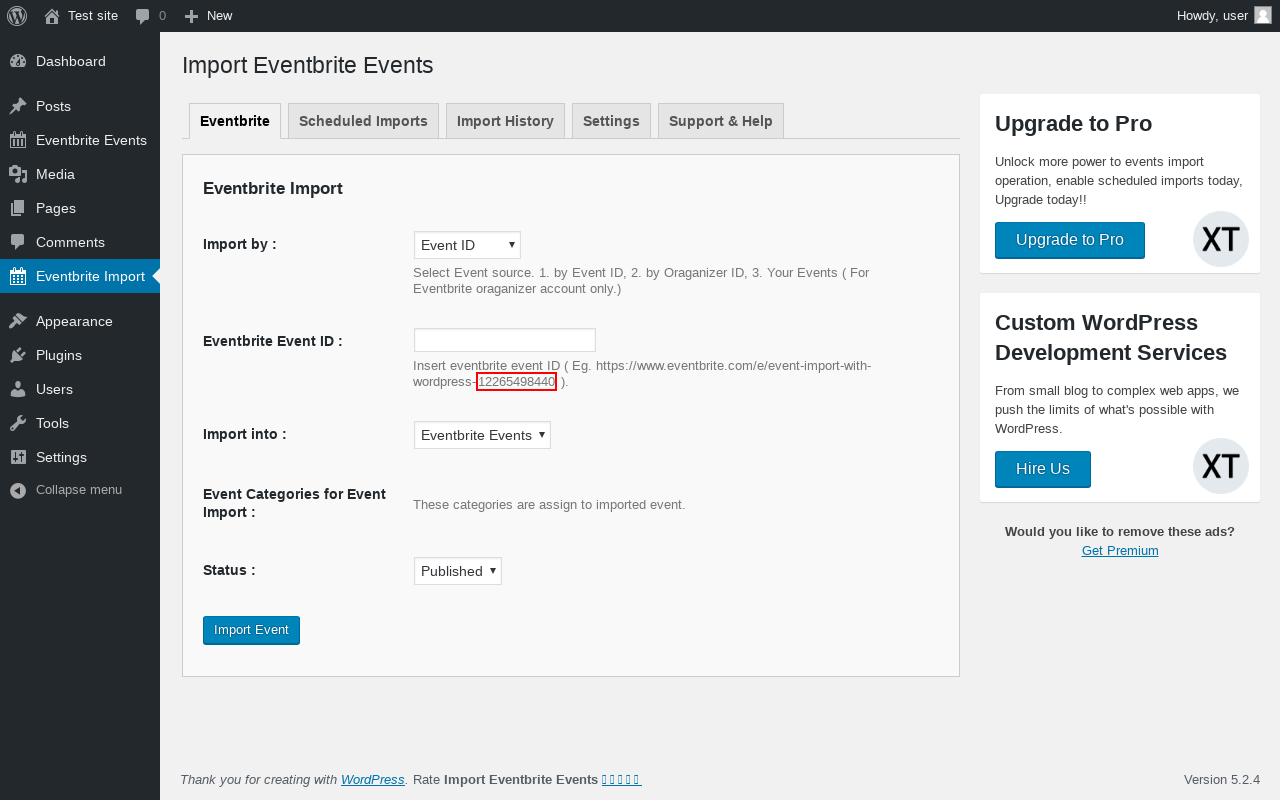Click the Import Event button

(251, 630)
